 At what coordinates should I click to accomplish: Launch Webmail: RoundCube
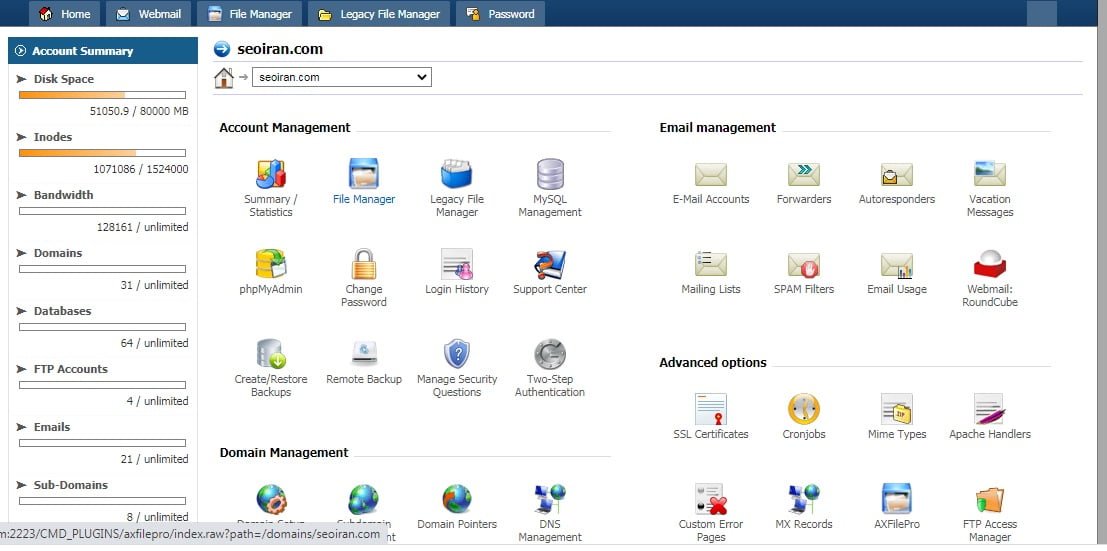[990, 263]
